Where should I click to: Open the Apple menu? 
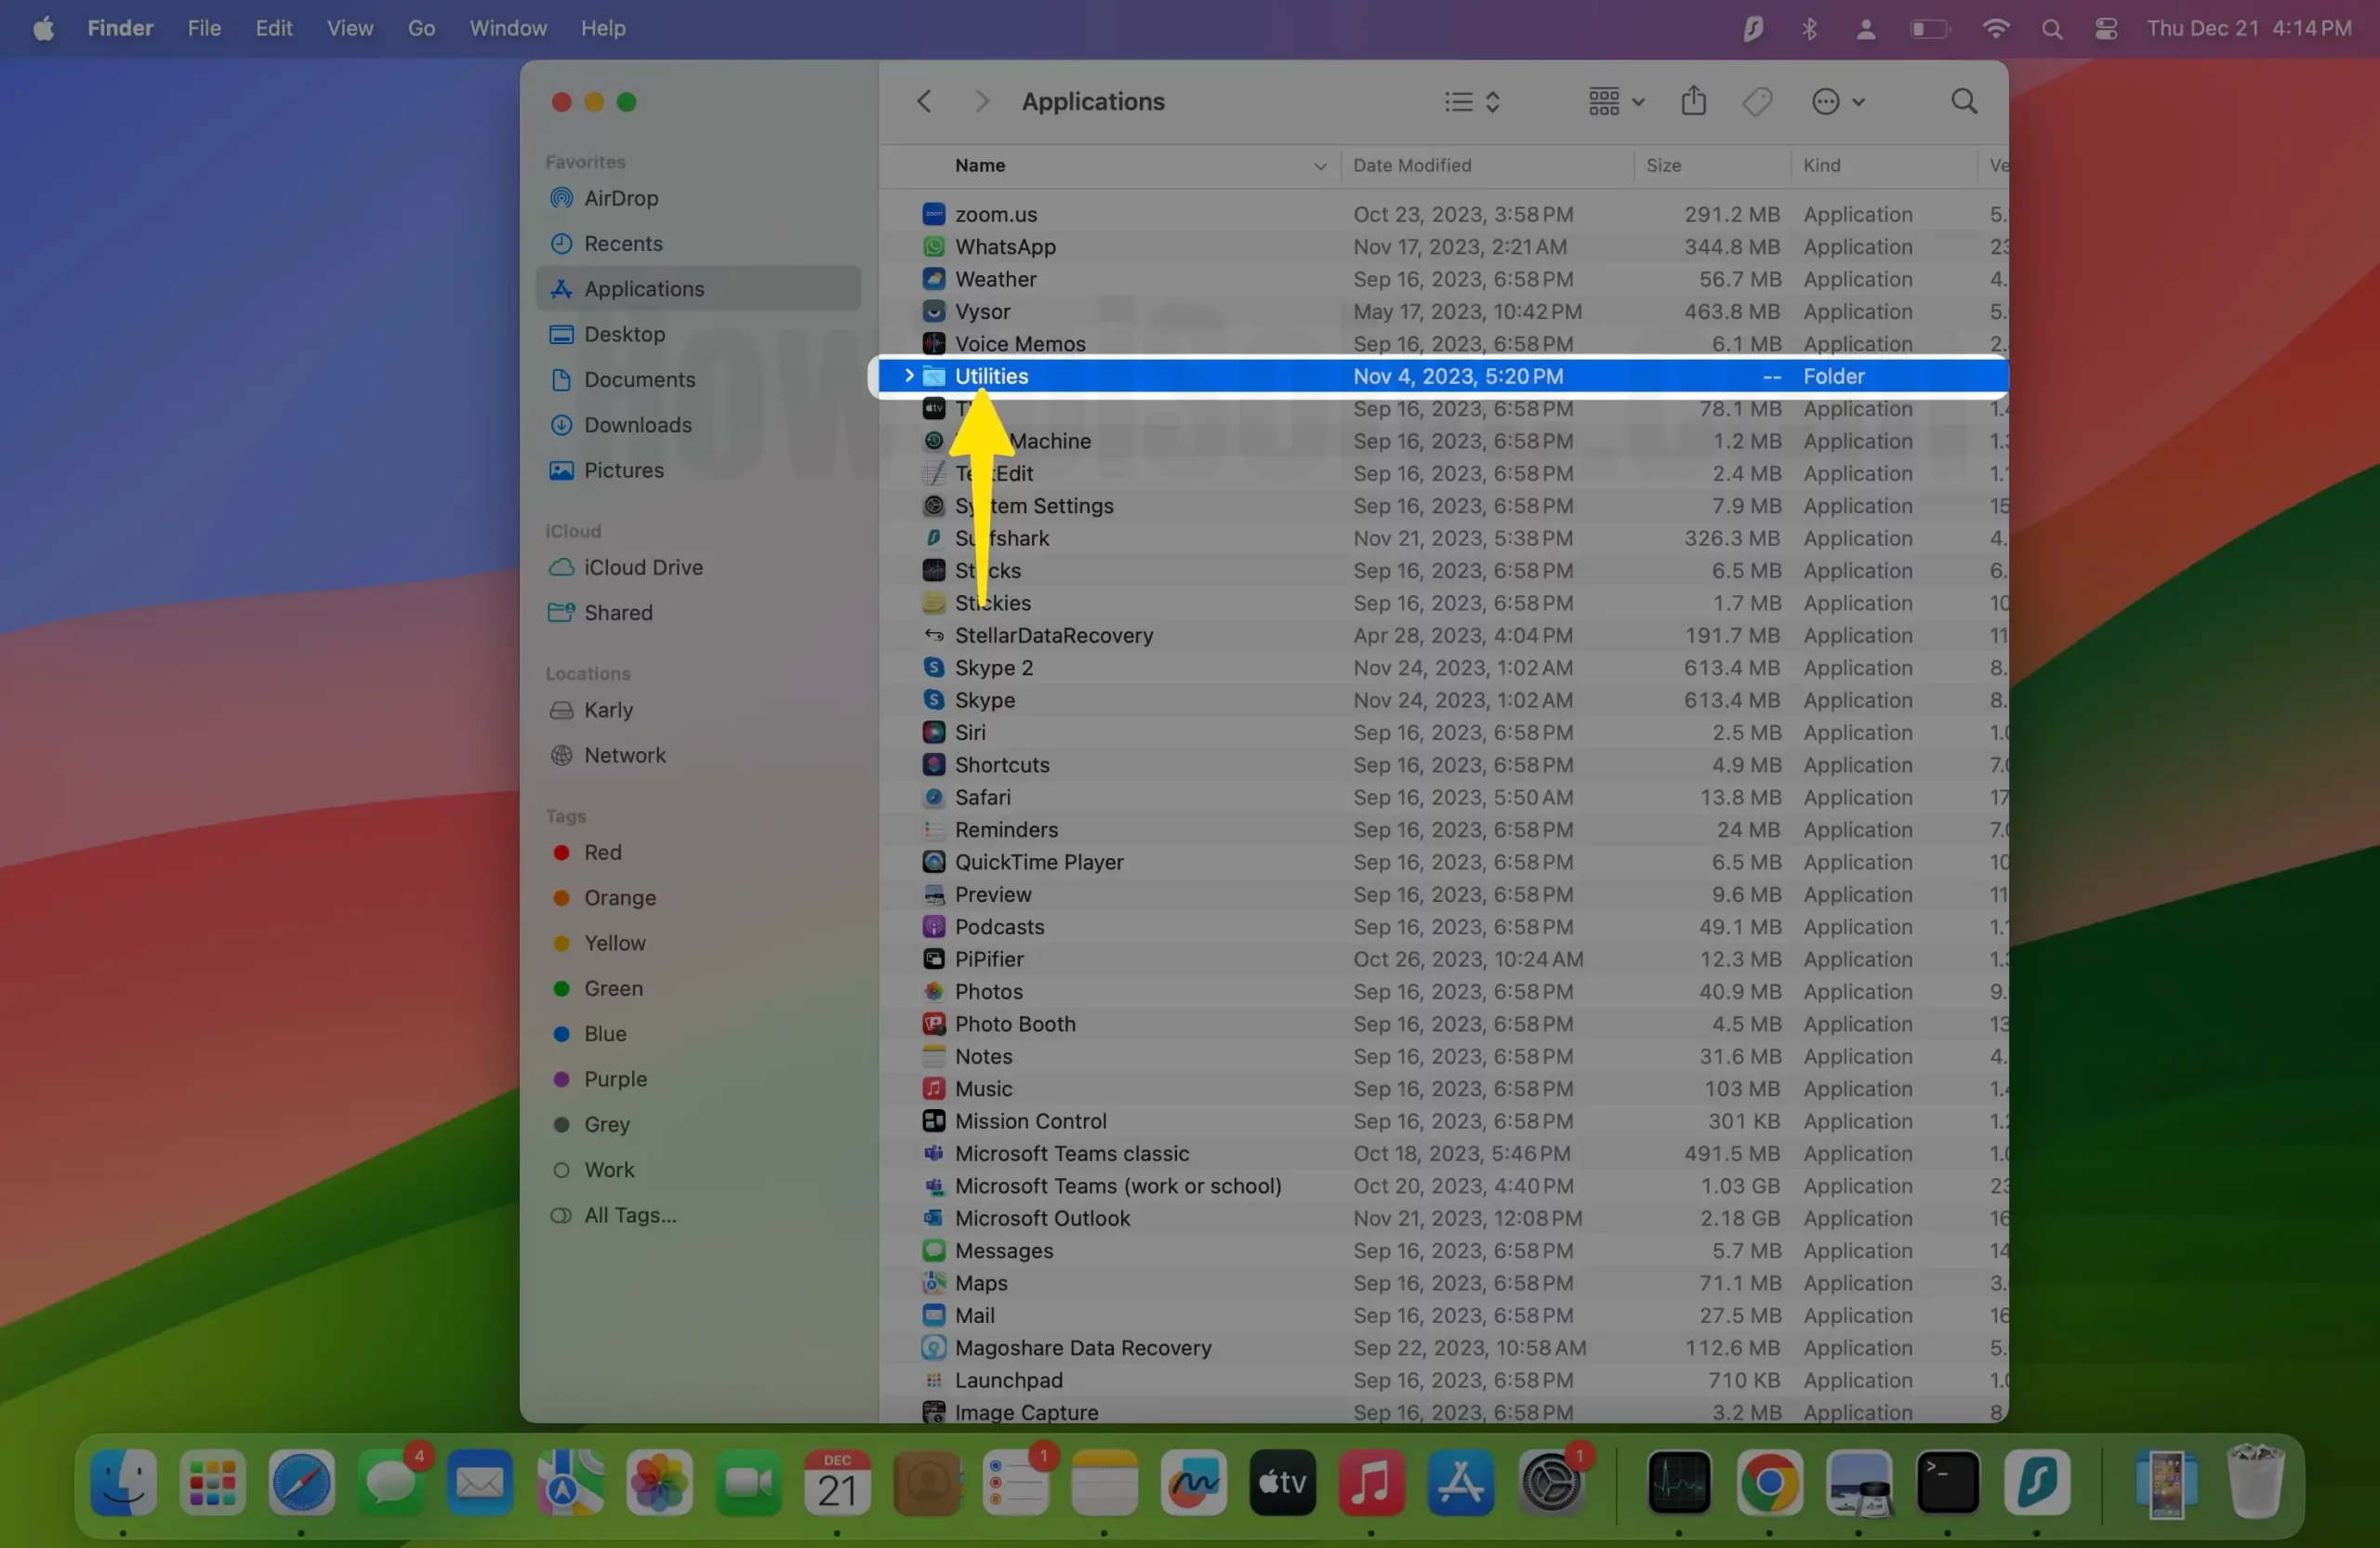(43, 28)
